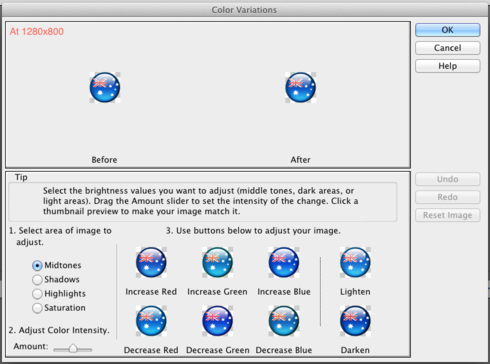The image size is (490, 364).
Task: Click the tip paragraph about brightness values
Action: coord(201,201)
